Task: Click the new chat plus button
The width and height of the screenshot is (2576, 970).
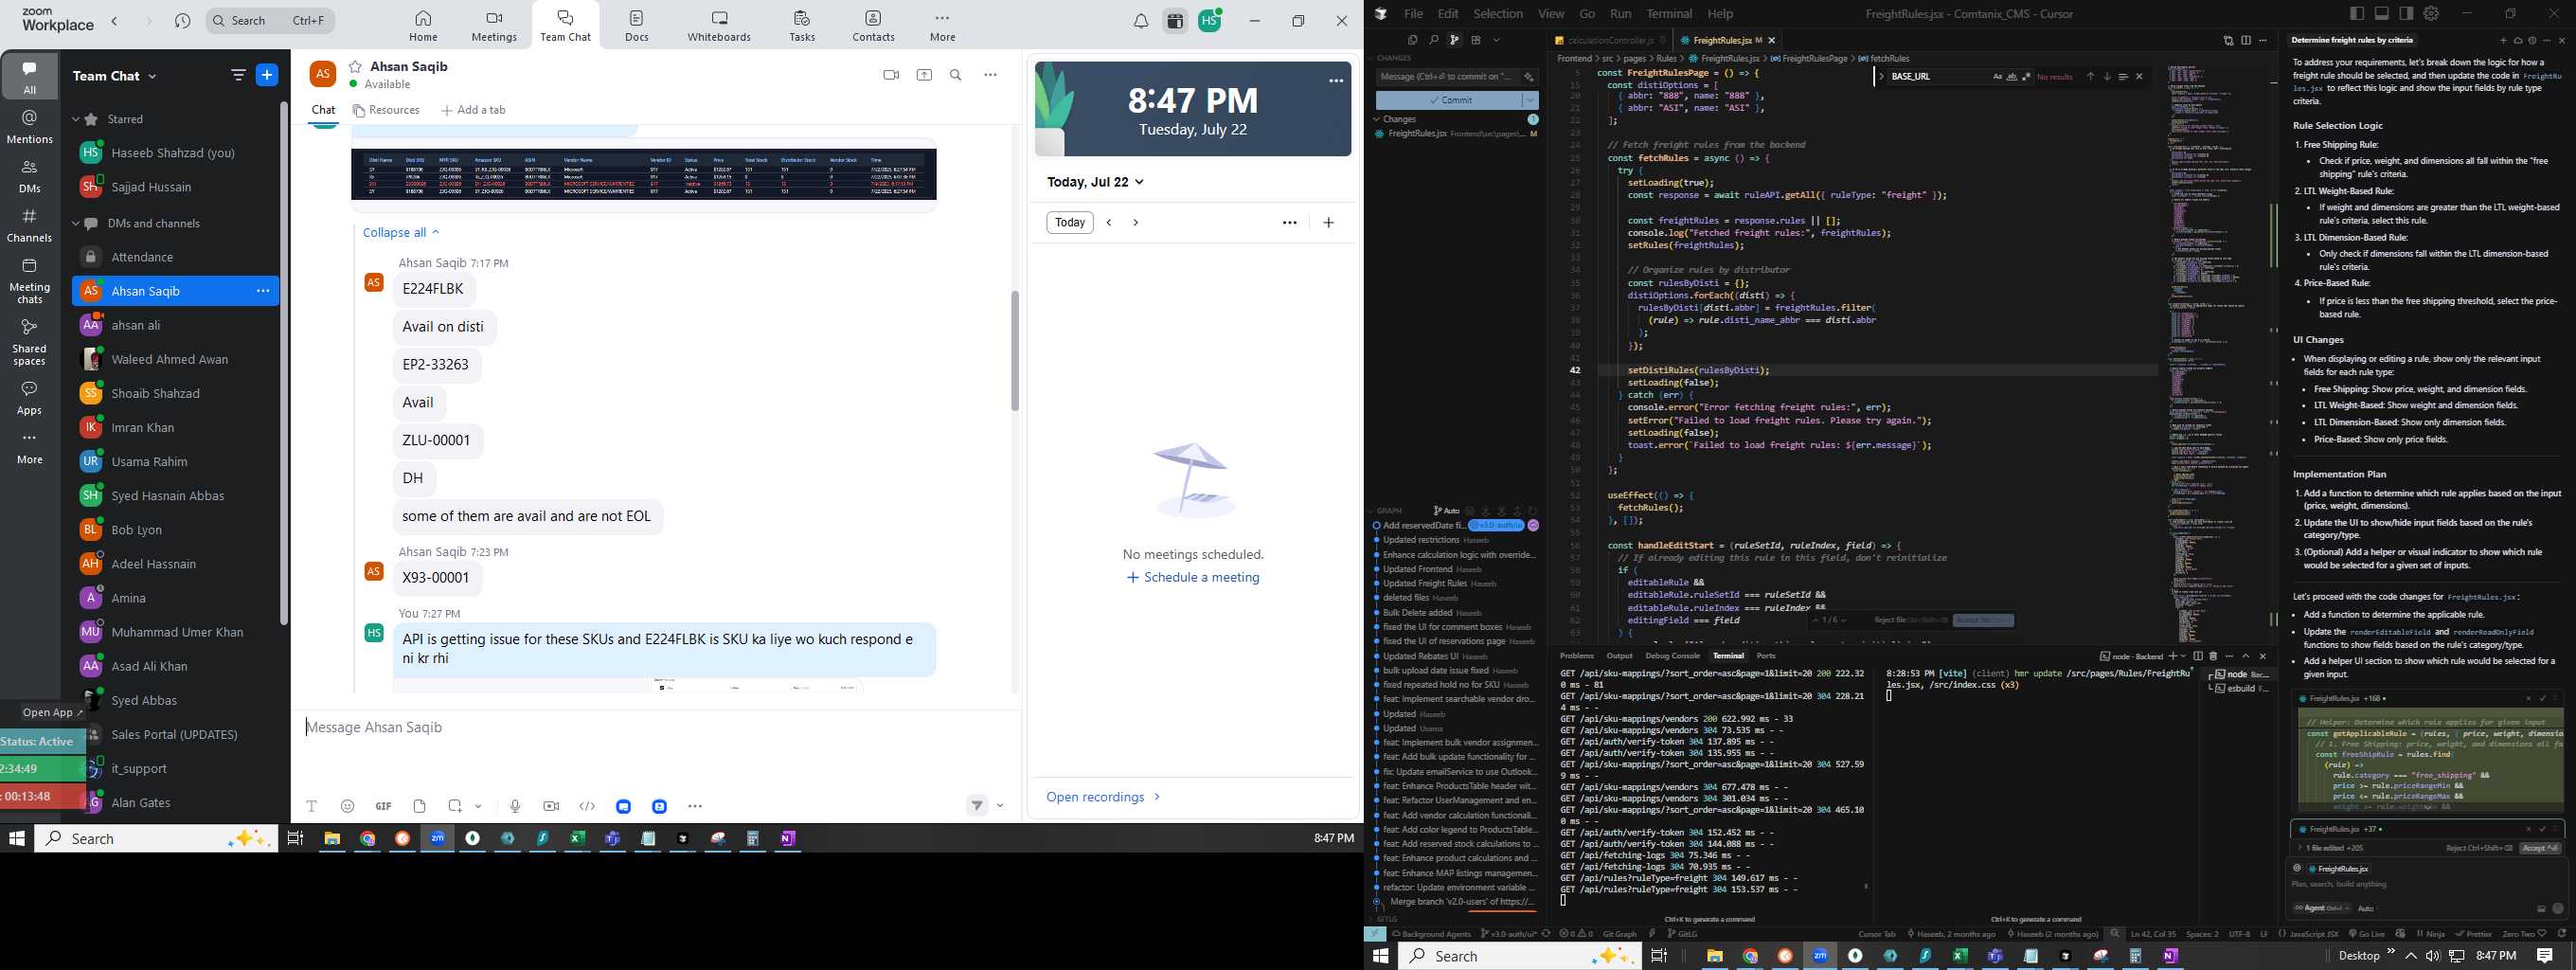Action: [267, 75]
